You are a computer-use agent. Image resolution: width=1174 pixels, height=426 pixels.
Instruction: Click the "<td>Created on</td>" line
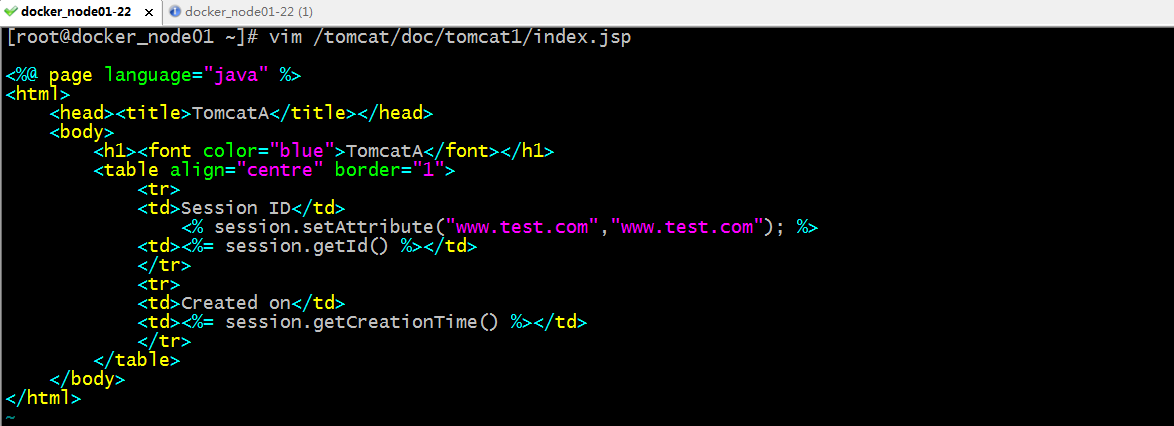(242, 304)
